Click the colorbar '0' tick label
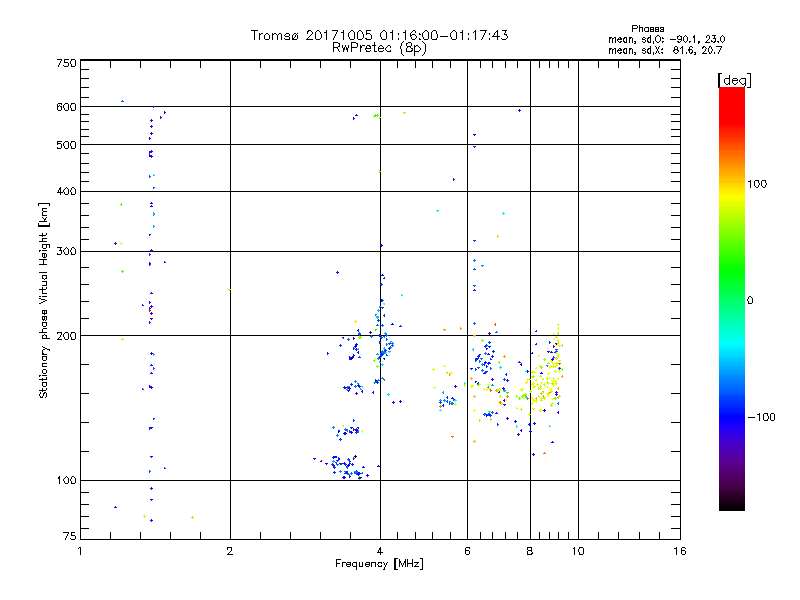Screen dimensions: 800x600 (749, 301)
